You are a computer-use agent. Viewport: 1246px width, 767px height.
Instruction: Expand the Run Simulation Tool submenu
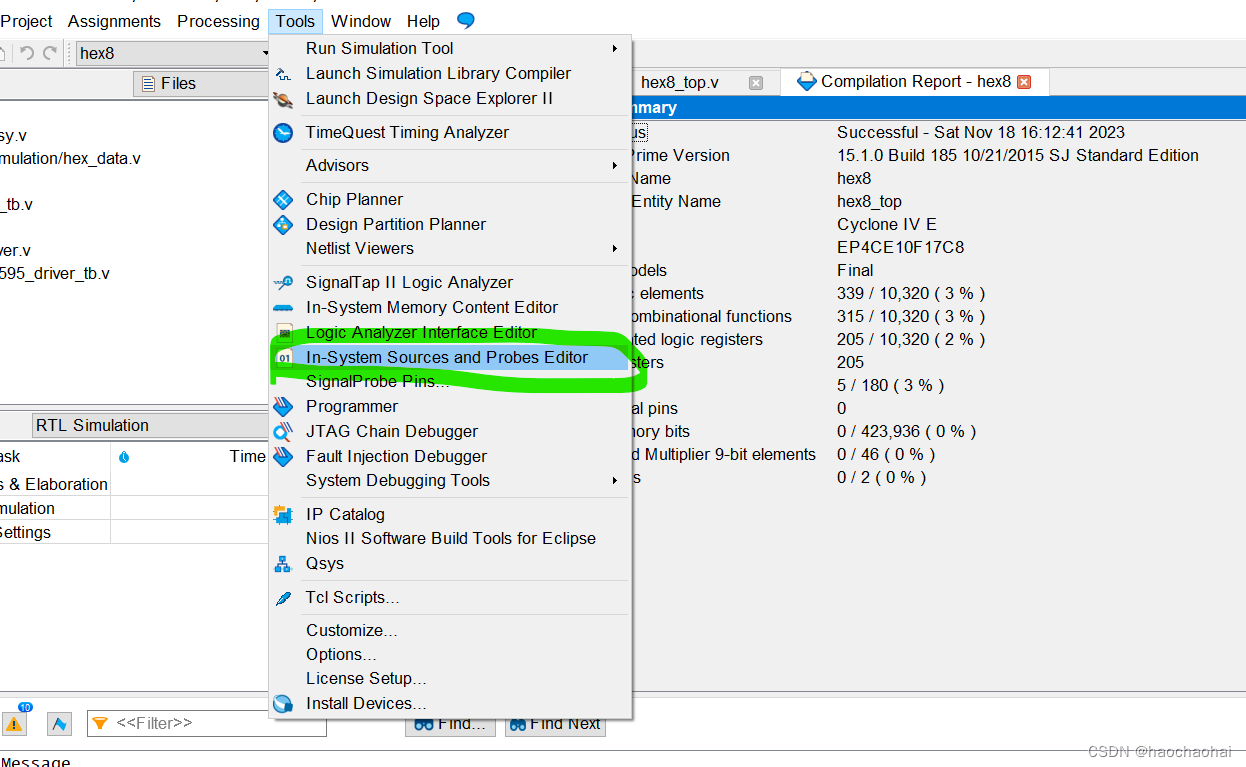click(x=378, y=48)
